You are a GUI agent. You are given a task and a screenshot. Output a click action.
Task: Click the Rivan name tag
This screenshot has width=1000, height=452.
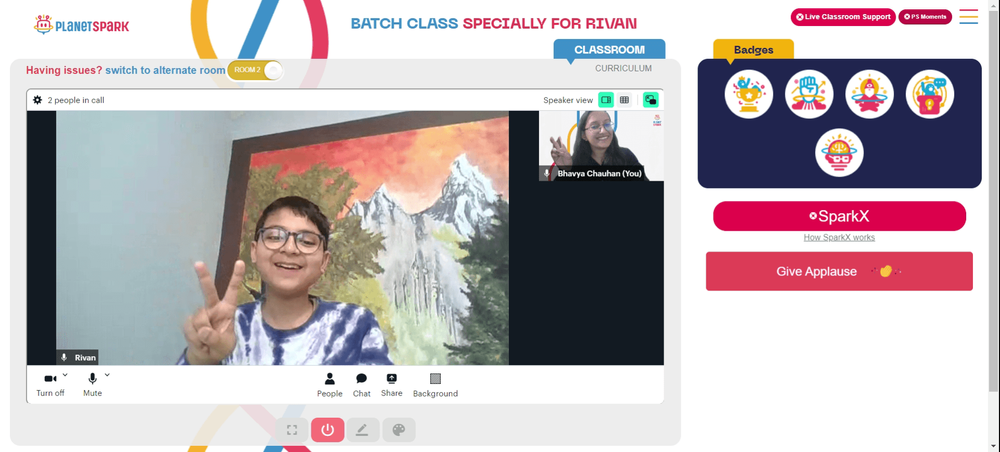pos(78,358)
